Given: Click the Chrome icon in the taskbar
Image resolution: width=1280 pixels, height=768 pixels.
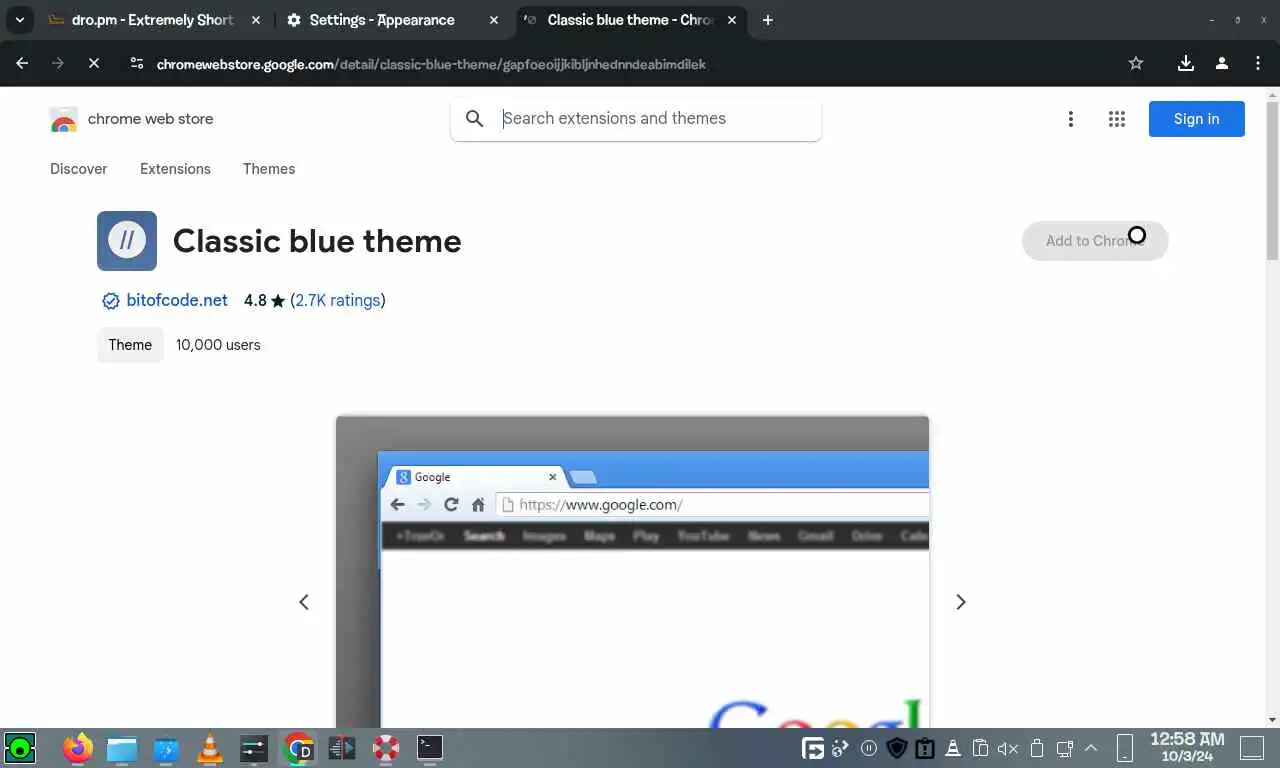Looking at the screenshot, I should coord(298,748).
